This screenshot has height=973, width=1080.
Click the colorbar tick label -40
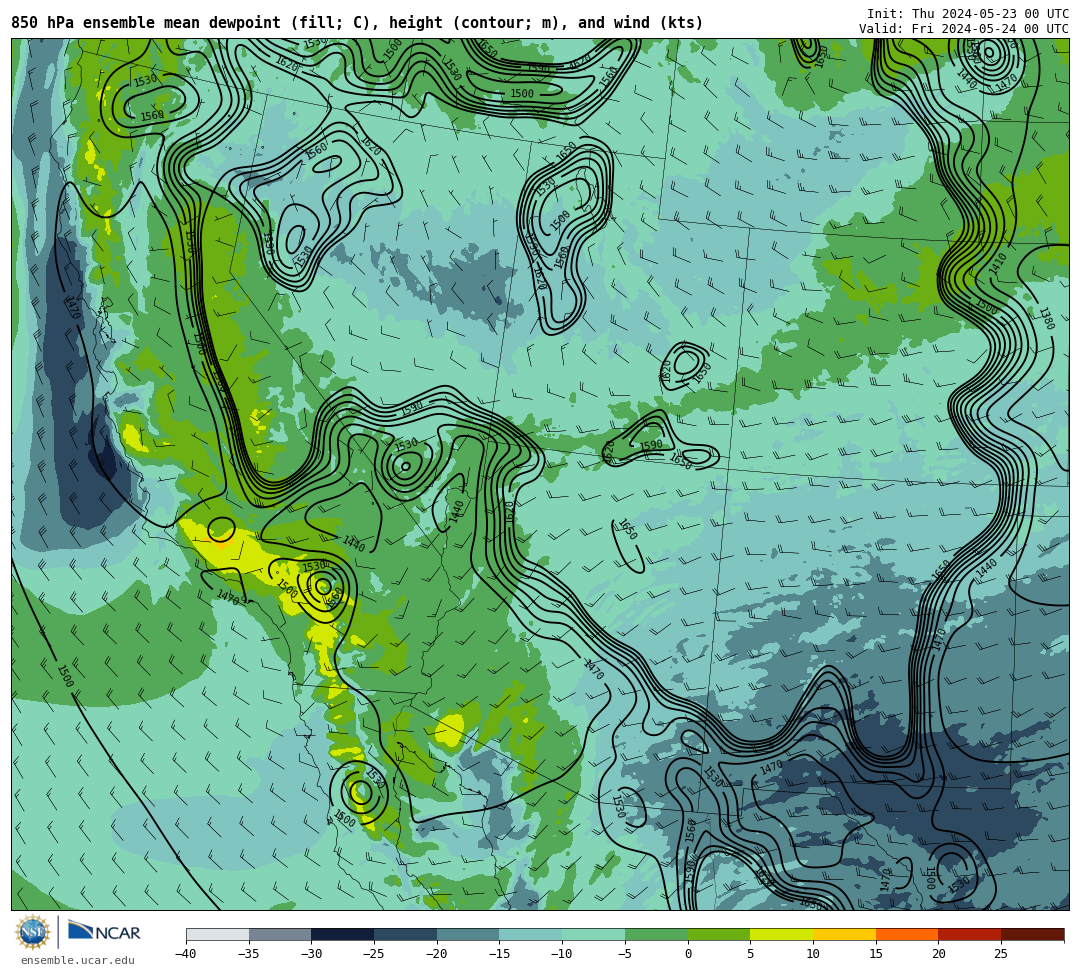[x=185, y=954]
